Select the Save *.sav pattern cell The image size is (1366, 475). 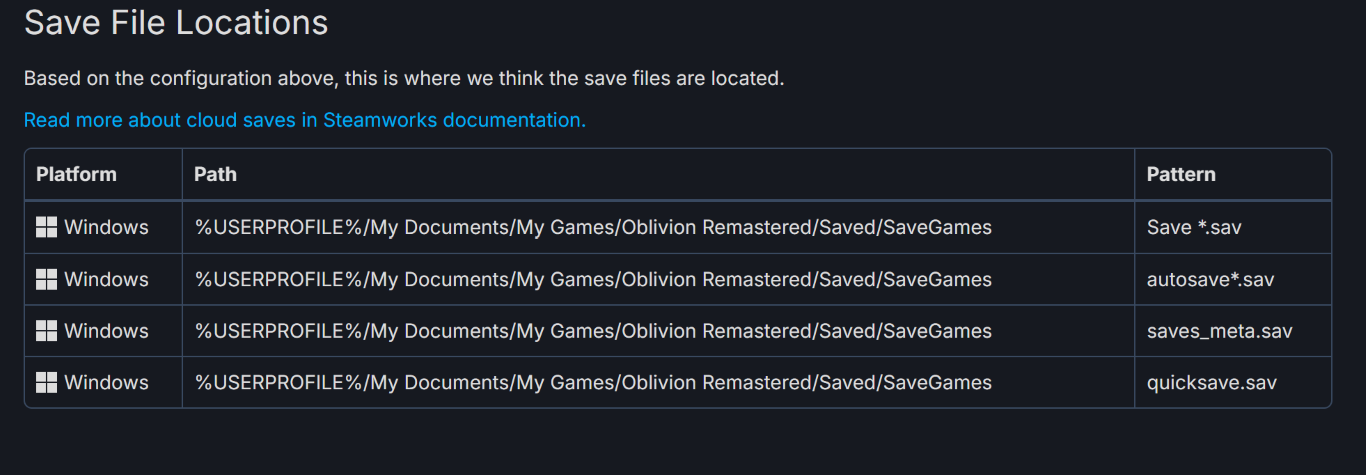point(1194,228)
